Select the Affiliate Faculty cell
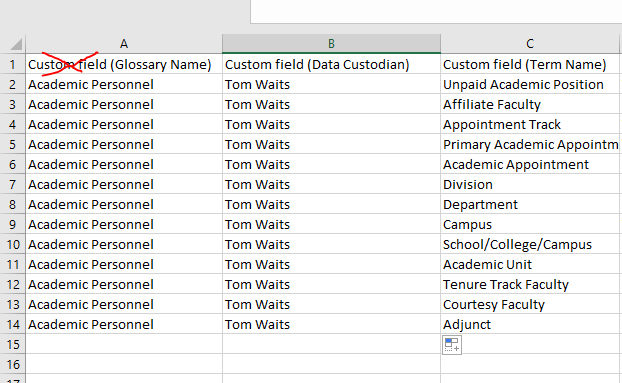Viewport: 622px width, 383px height. (530, 104)
